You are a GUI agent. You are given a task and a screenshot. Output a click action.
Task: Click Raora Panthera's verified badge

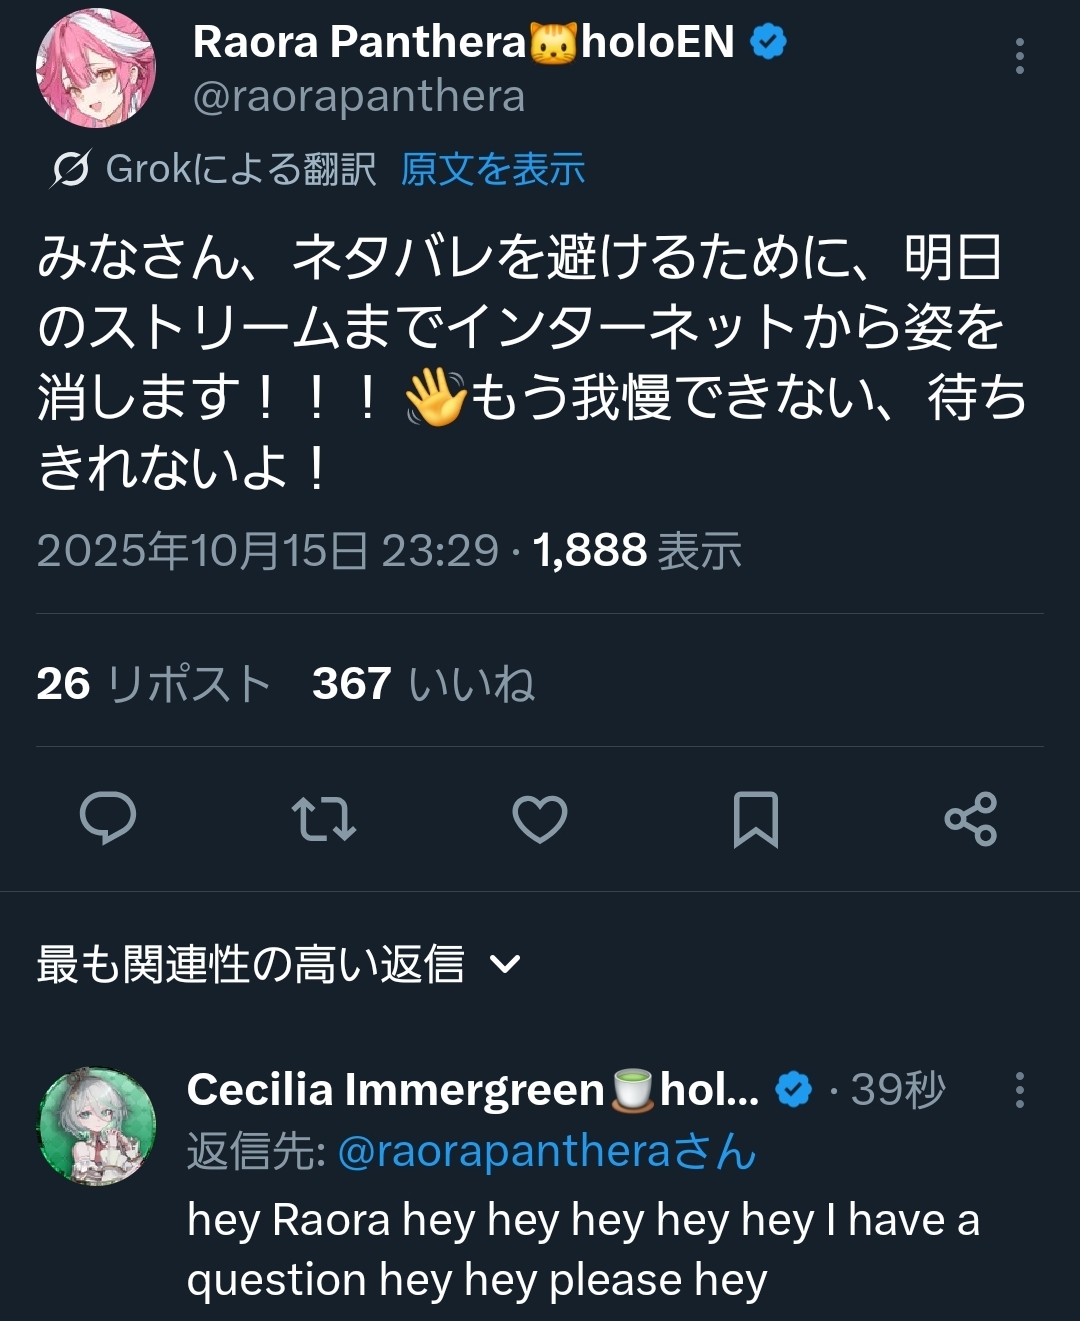[x=768, y=42]
